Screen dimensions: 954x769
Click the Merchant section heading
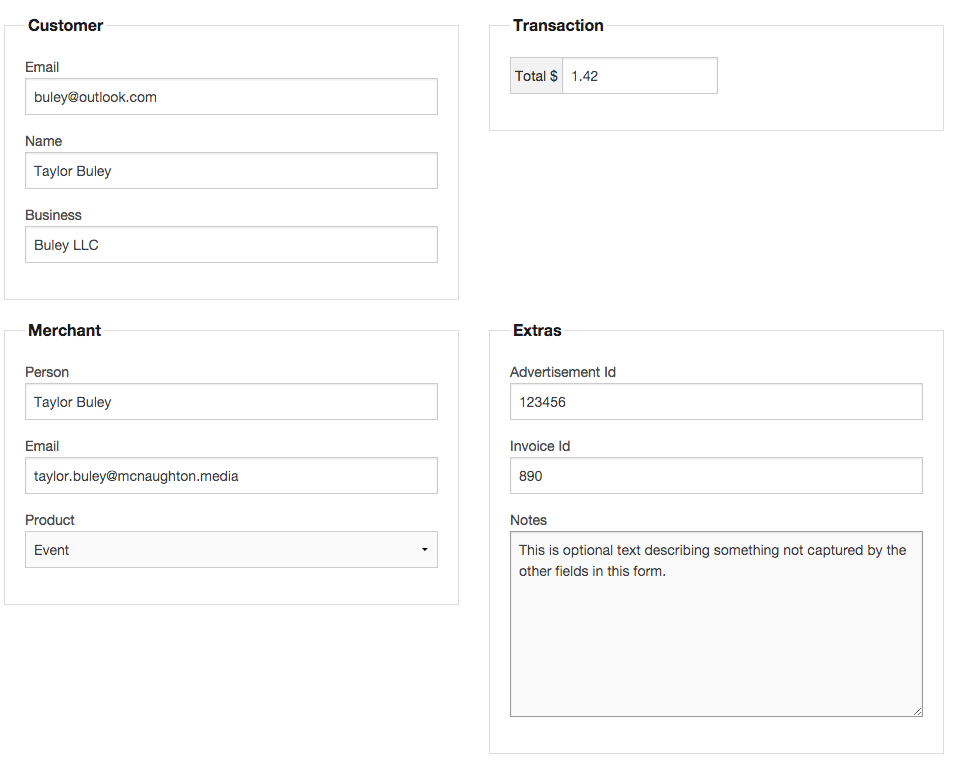point(64,331)
